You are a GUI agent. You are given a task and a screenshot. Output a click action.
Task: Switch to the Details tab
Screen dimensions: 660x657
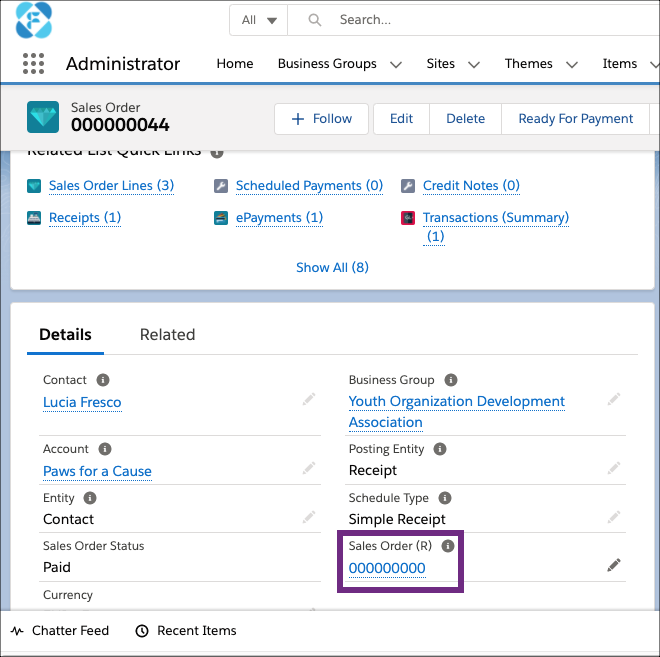65,335
